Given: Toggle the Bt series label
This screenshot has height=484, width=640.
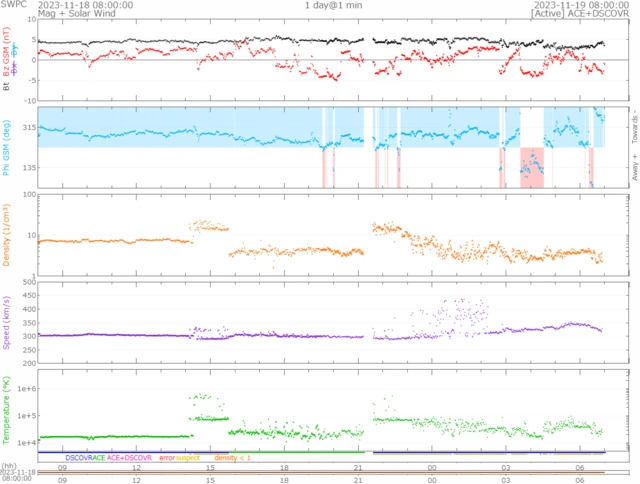Looking at the screenshot, I should point(8,87).
